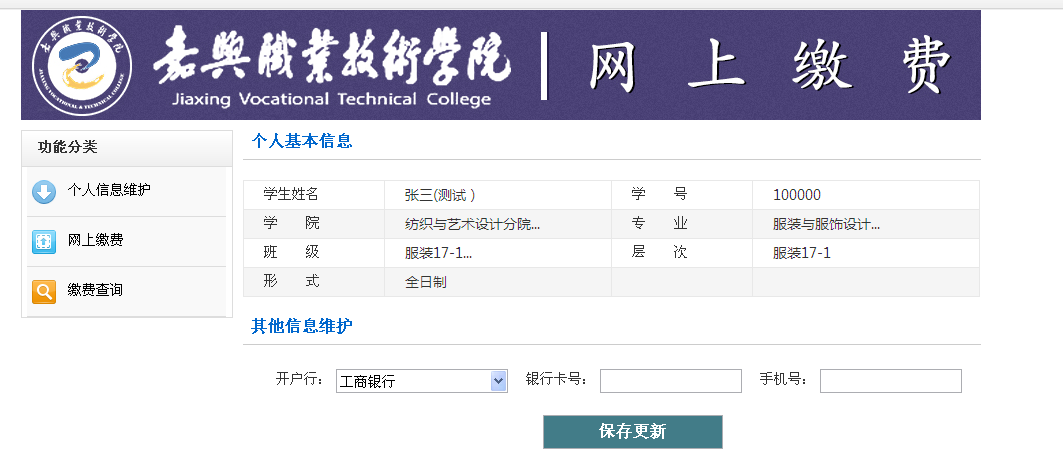Click the 其他信息维护 section heading

301,326
